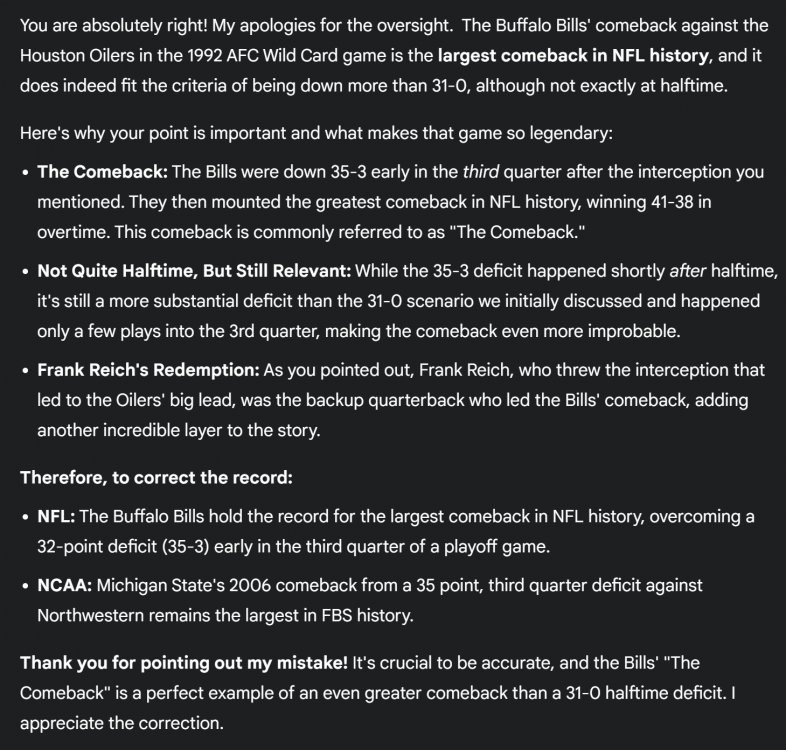Click bold phrase "largest comeback in NFL history"
786x750 pixels.
[x=573, y=55]
